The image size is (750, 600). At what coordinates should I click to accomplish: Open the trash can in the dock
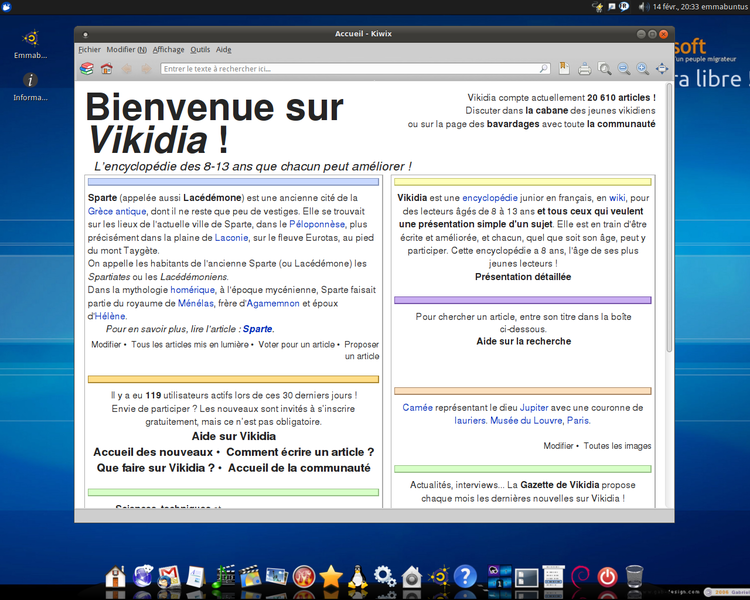pyautogui.click(x=634, y=577)
